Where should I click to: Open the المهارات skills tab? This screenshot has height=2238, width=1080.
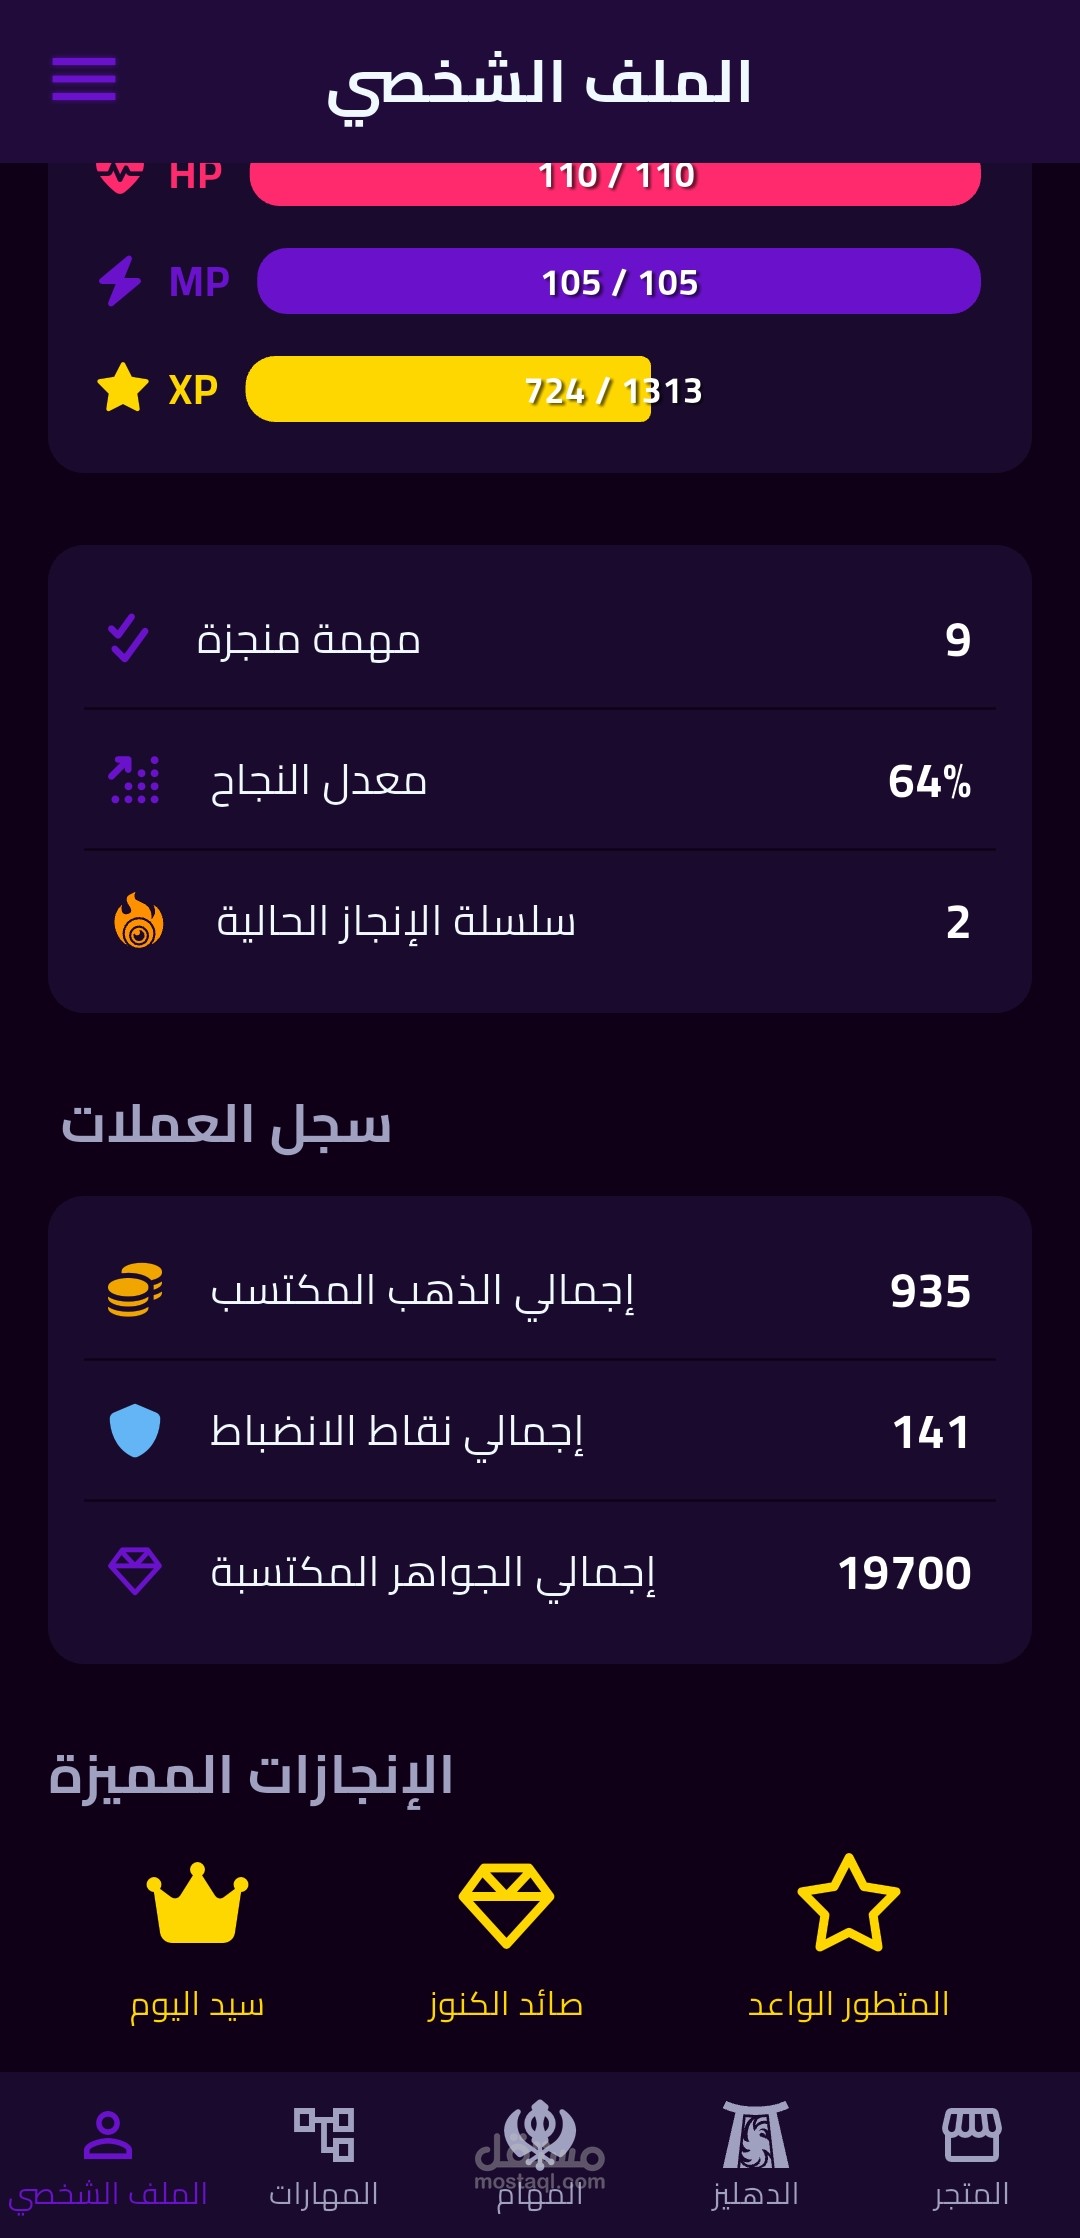click(x=324, y=2155)
